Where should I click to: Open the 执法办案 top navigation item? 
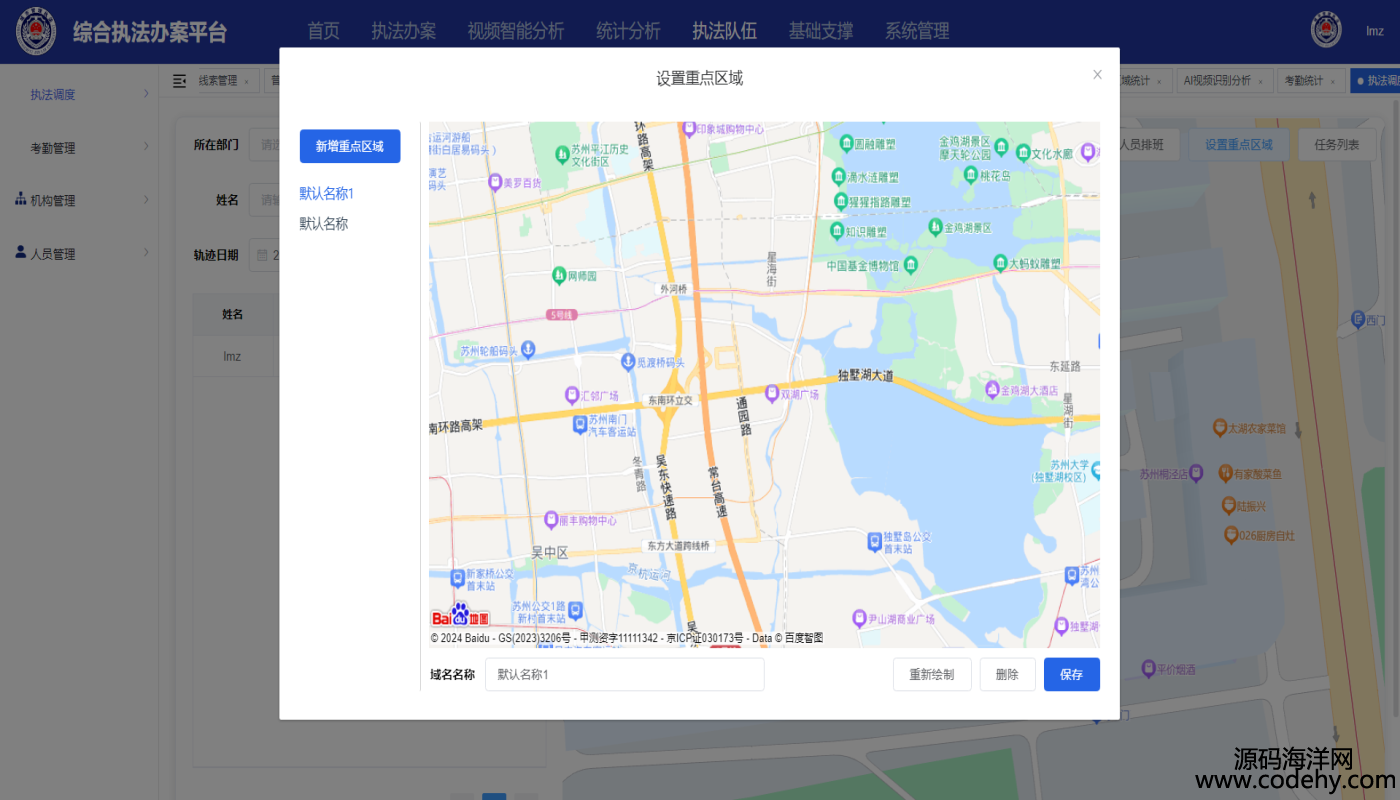pyautogui.click(x=404, y=31)
